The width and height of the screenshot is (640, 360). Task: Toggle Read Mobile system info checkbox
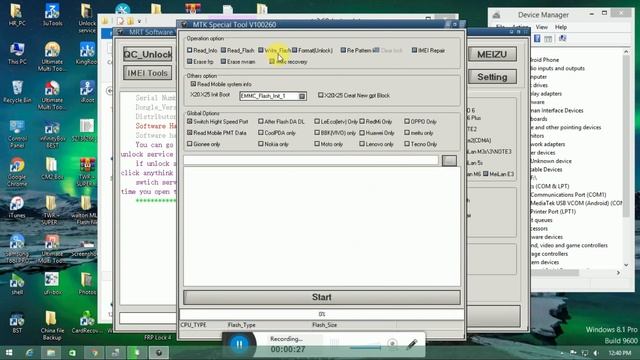click(x=193, y=84)
